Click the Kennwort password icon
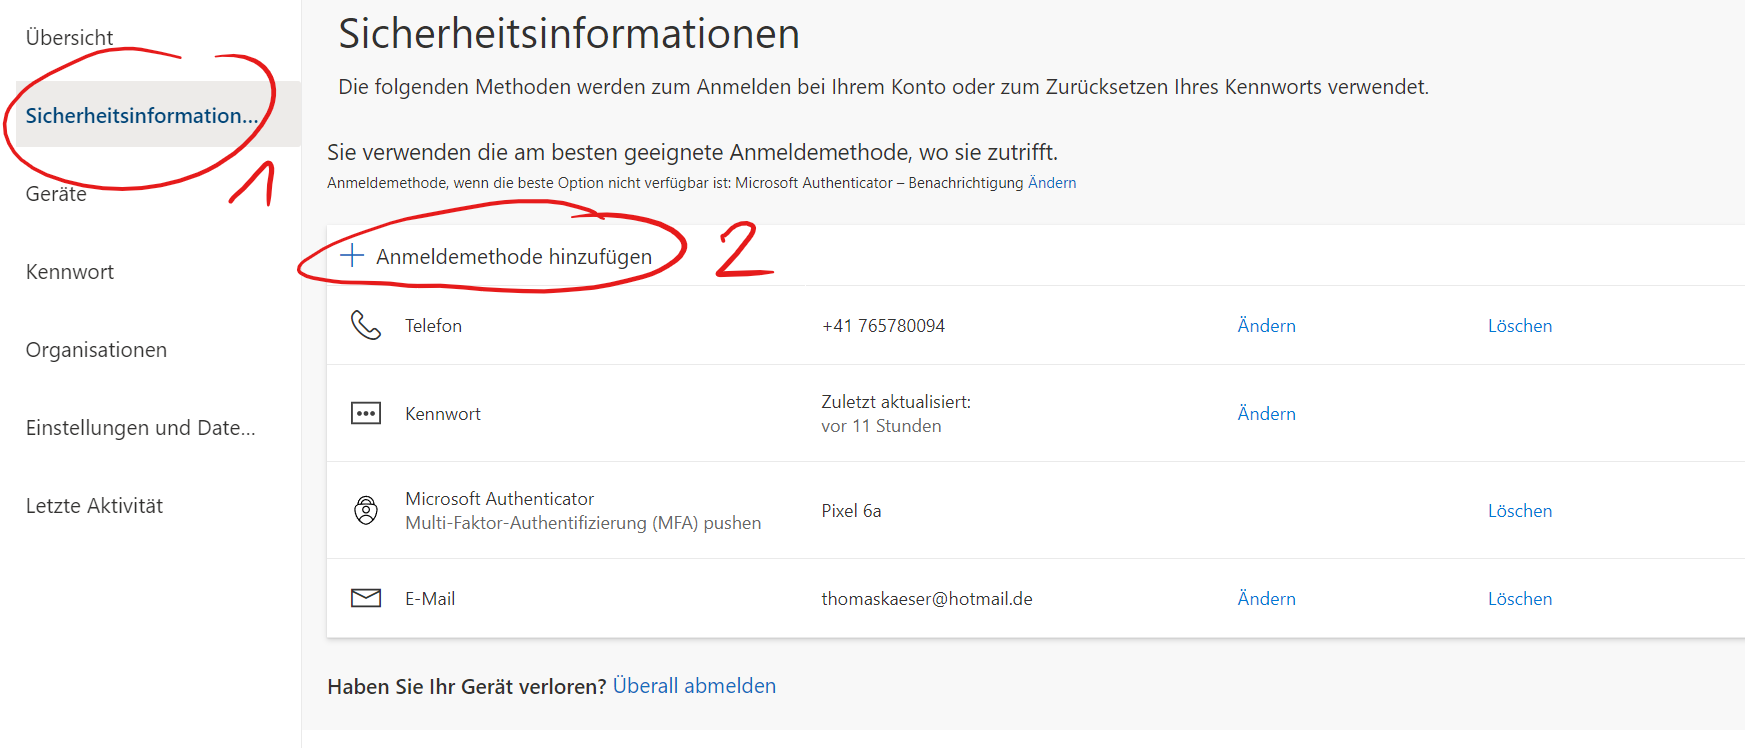Viewport: 1745px width, 748px height. [x=366, y=413]
